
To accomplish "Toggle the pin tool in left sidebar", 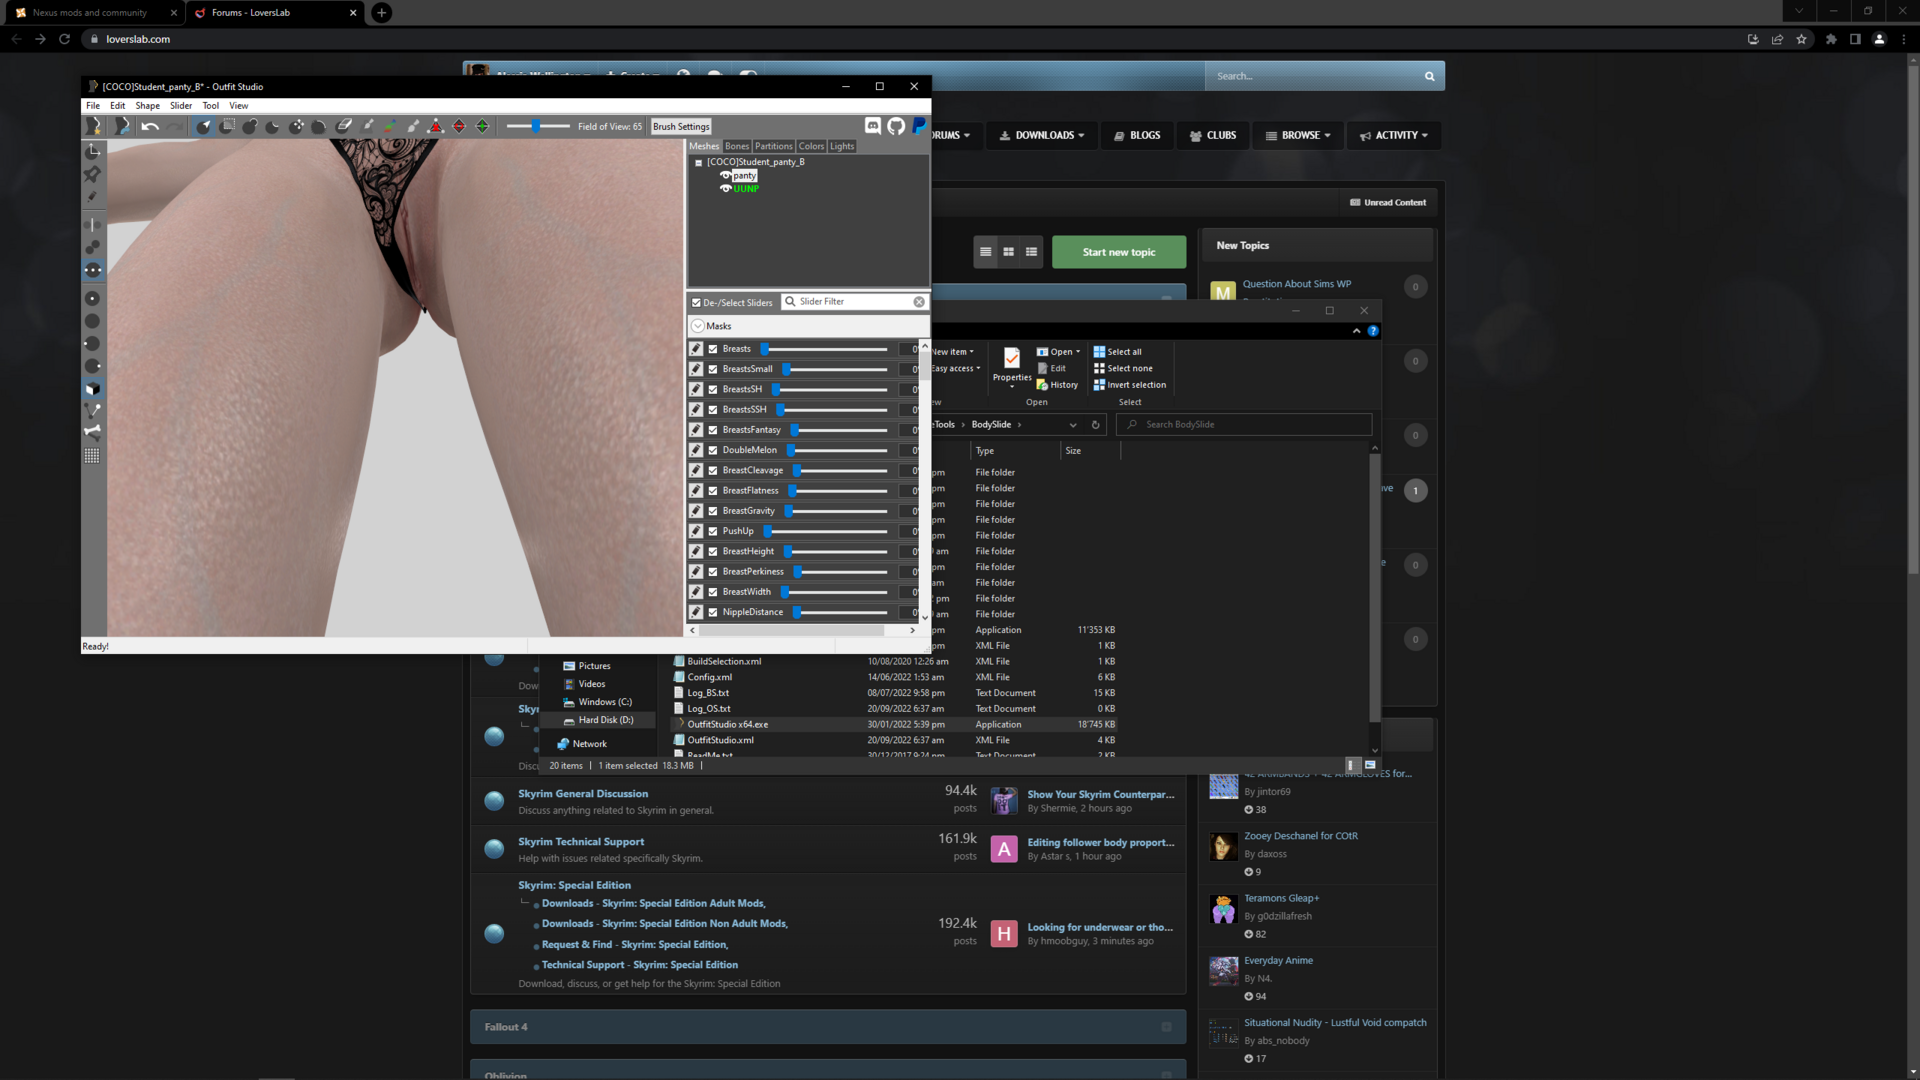I will coord(92,174).
